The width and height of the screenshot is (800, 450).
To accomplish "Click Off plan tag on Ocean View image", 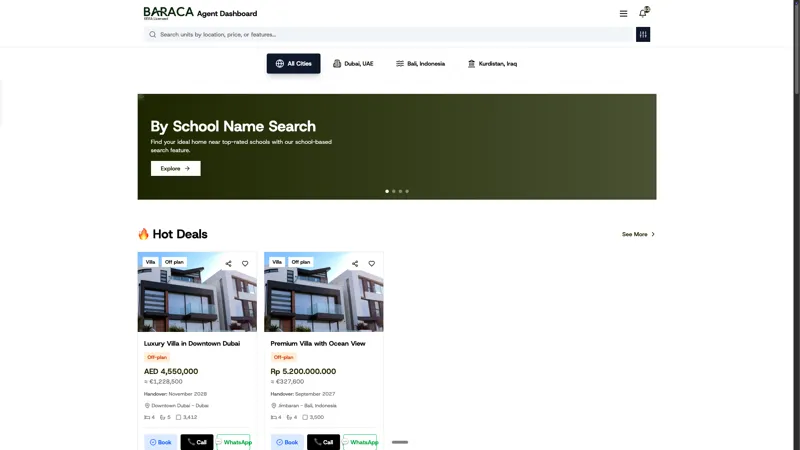I will [x=301, y=262].
